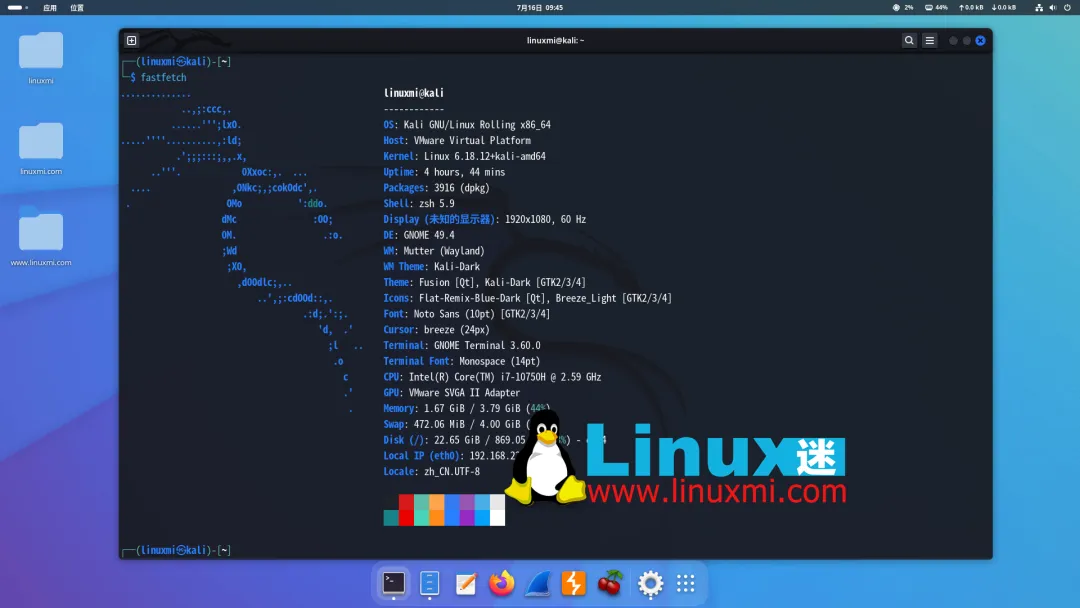
Task: Click the 'GPU: VMware SVGA II Adapter' line
Action: click(452, 393)
